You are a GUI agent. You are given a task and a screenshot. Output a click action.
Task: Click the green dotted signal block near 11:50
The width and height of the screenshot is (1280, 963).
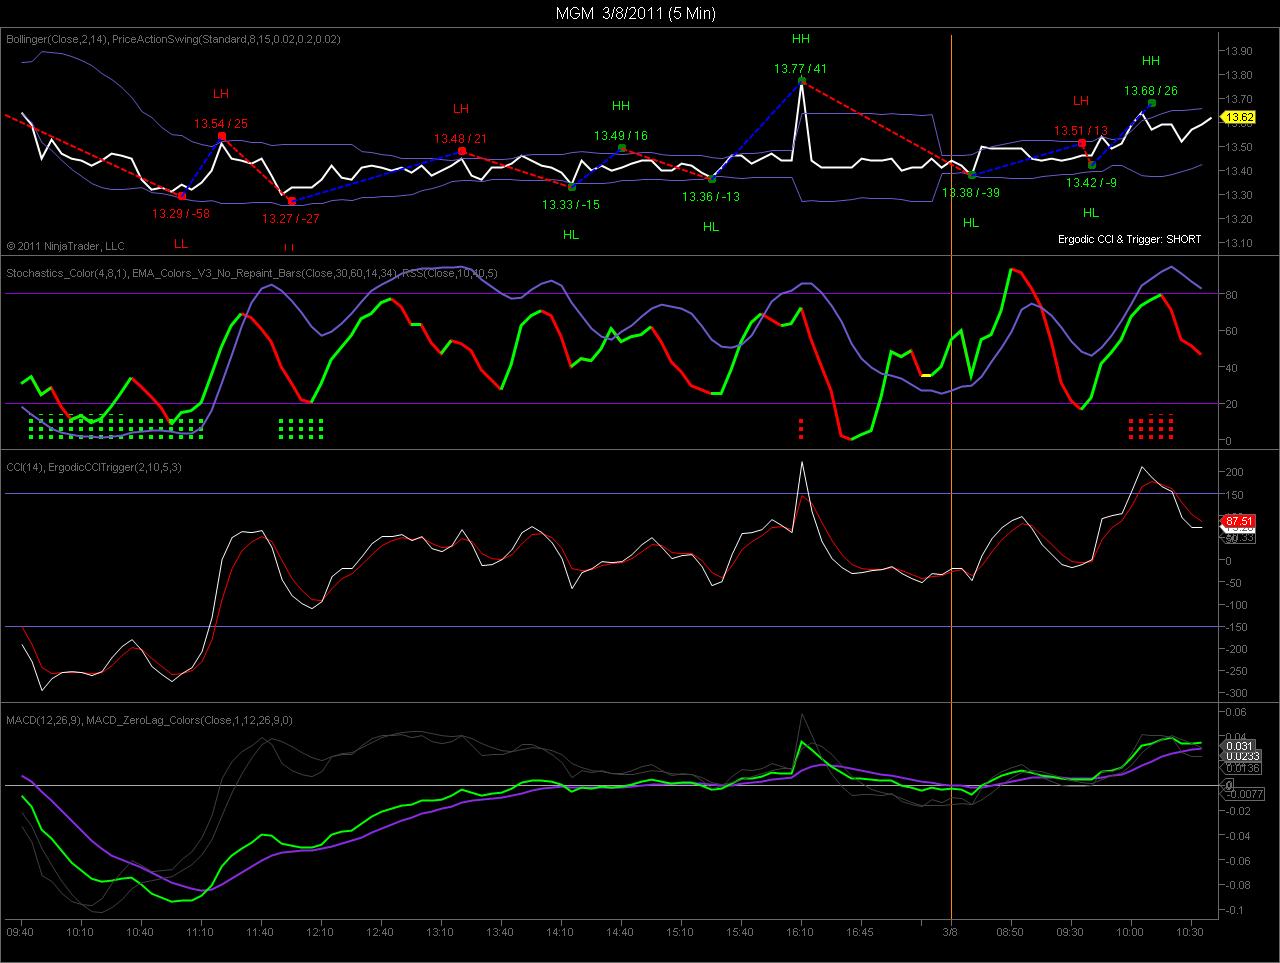pos(301,429)
